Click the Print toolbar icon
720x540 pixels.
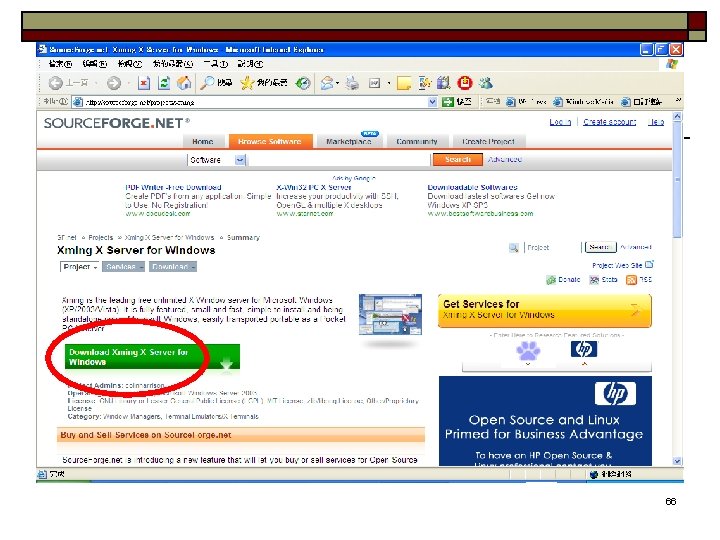coord(352,83)
